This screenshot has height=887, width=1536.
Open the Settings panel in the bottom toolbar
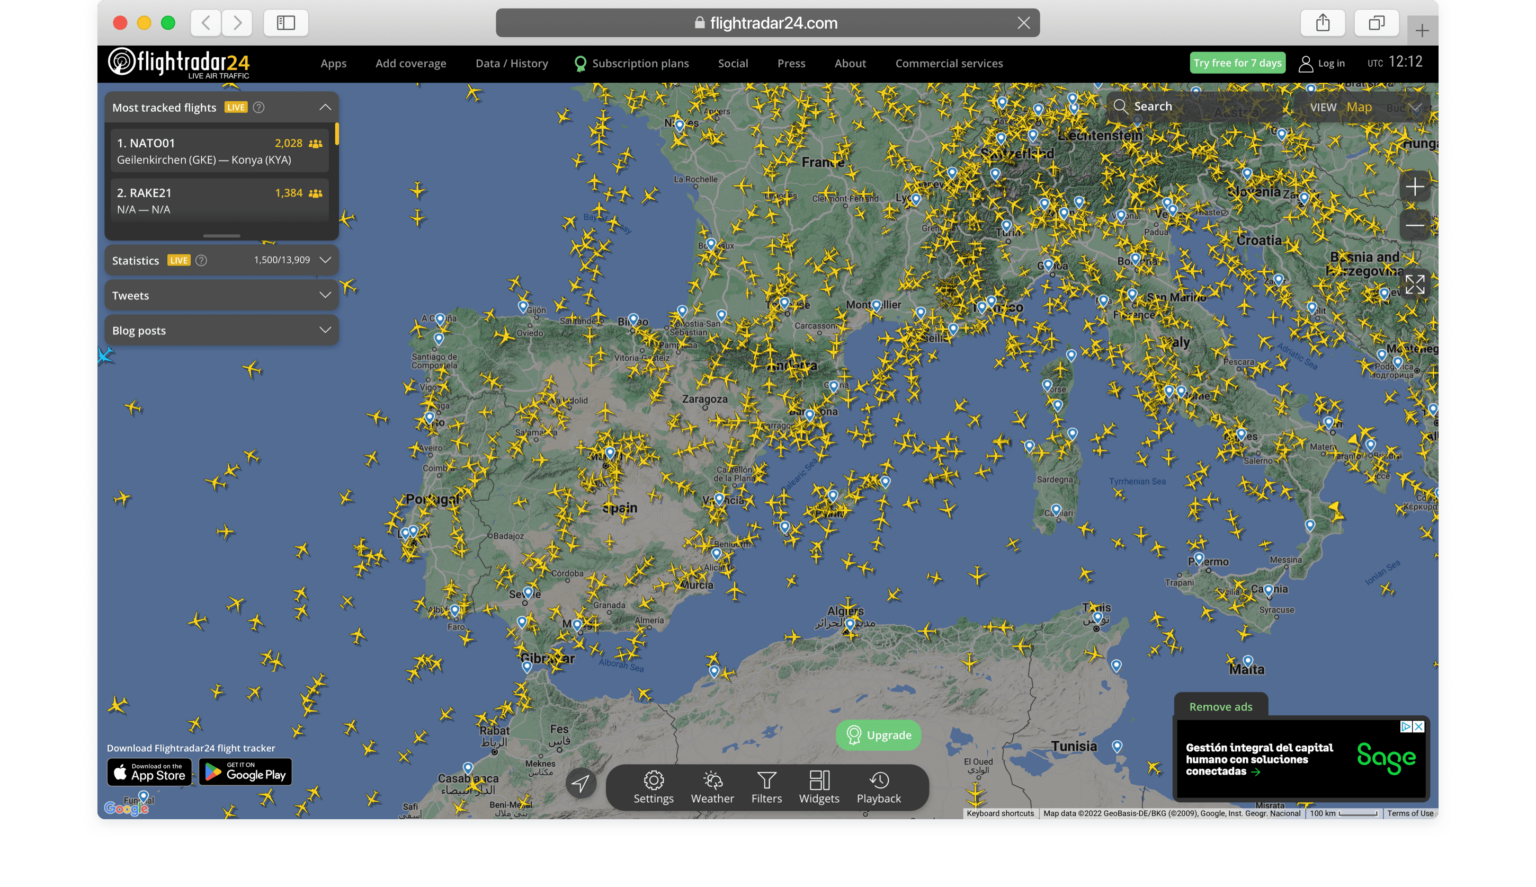[x=653, y=788]
